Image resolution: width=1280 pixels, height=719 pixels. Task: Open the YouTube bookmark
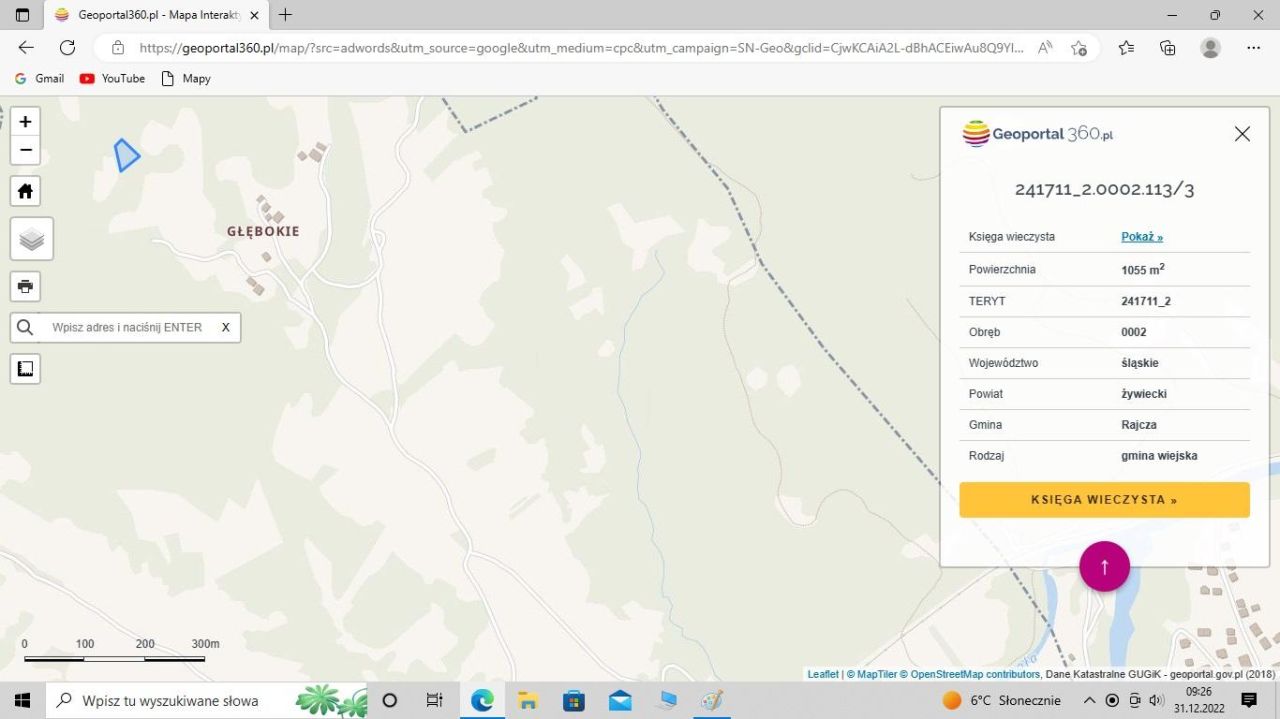pos(113,78)
